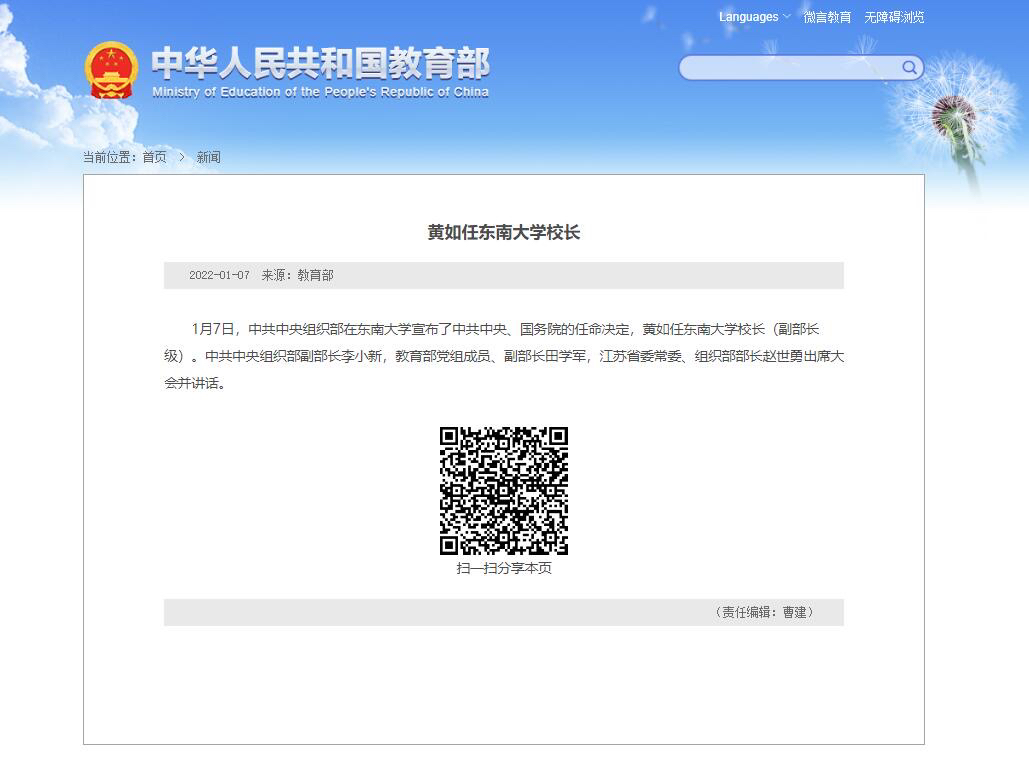Go to 首页 in breadcrumb
The image size is (1029, 761).
coord(155,157)
